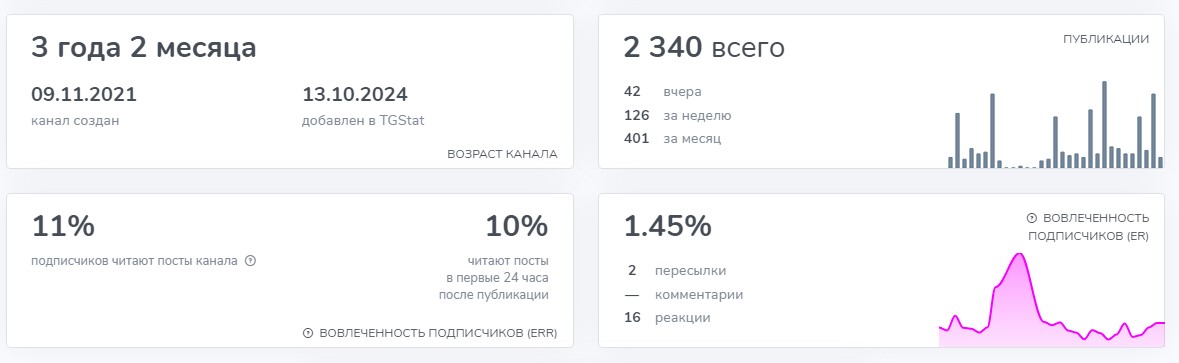This screenshot has width=1179, height=363.
Task: Click the 1.45% engagement rate value
Action: click(x=668, y=225)
